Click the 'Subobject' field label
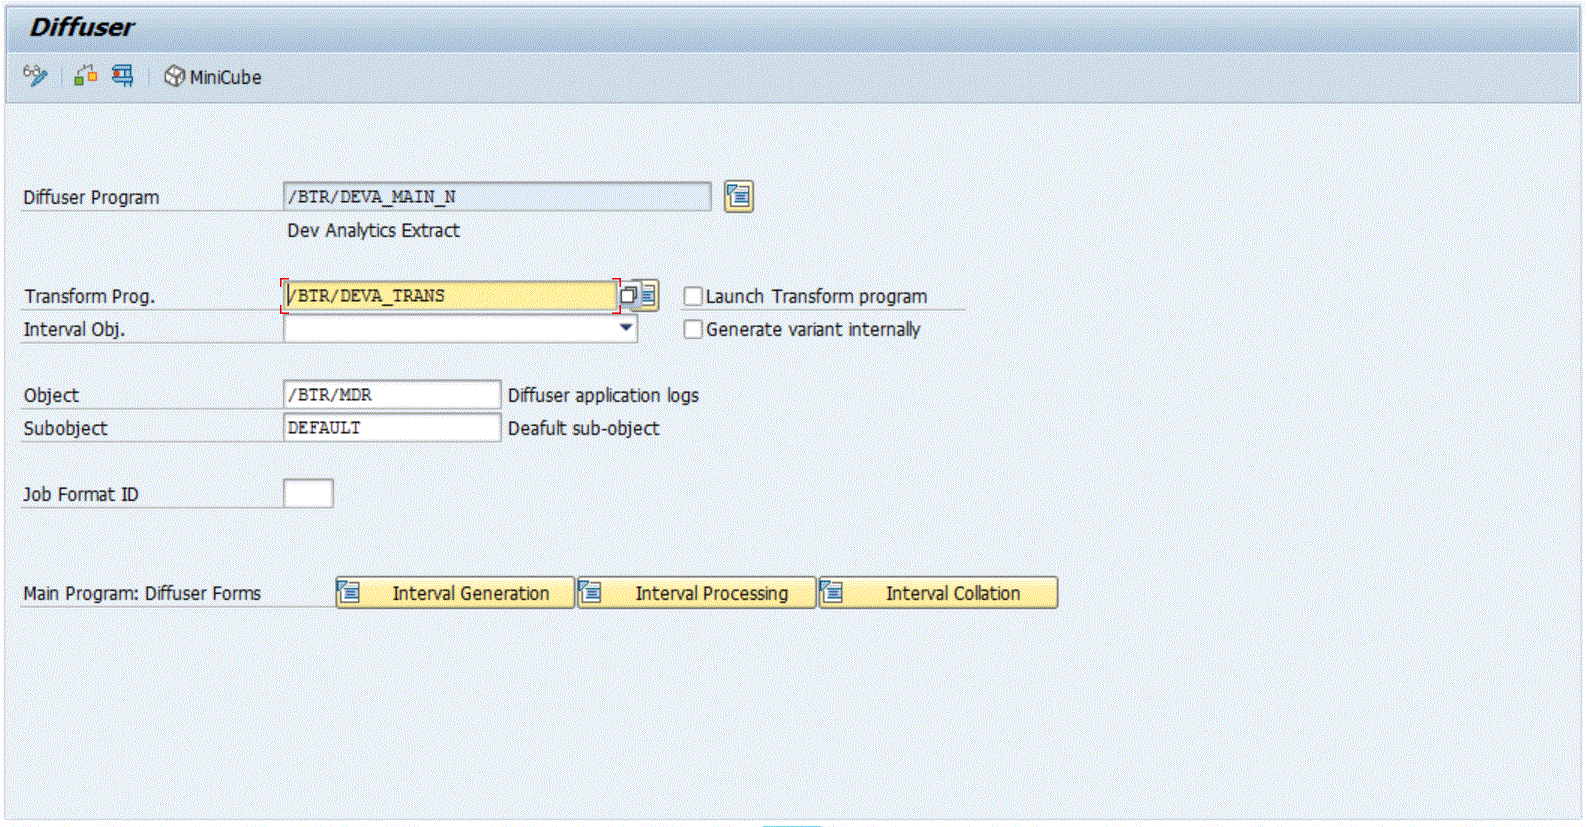 [65, 428]
